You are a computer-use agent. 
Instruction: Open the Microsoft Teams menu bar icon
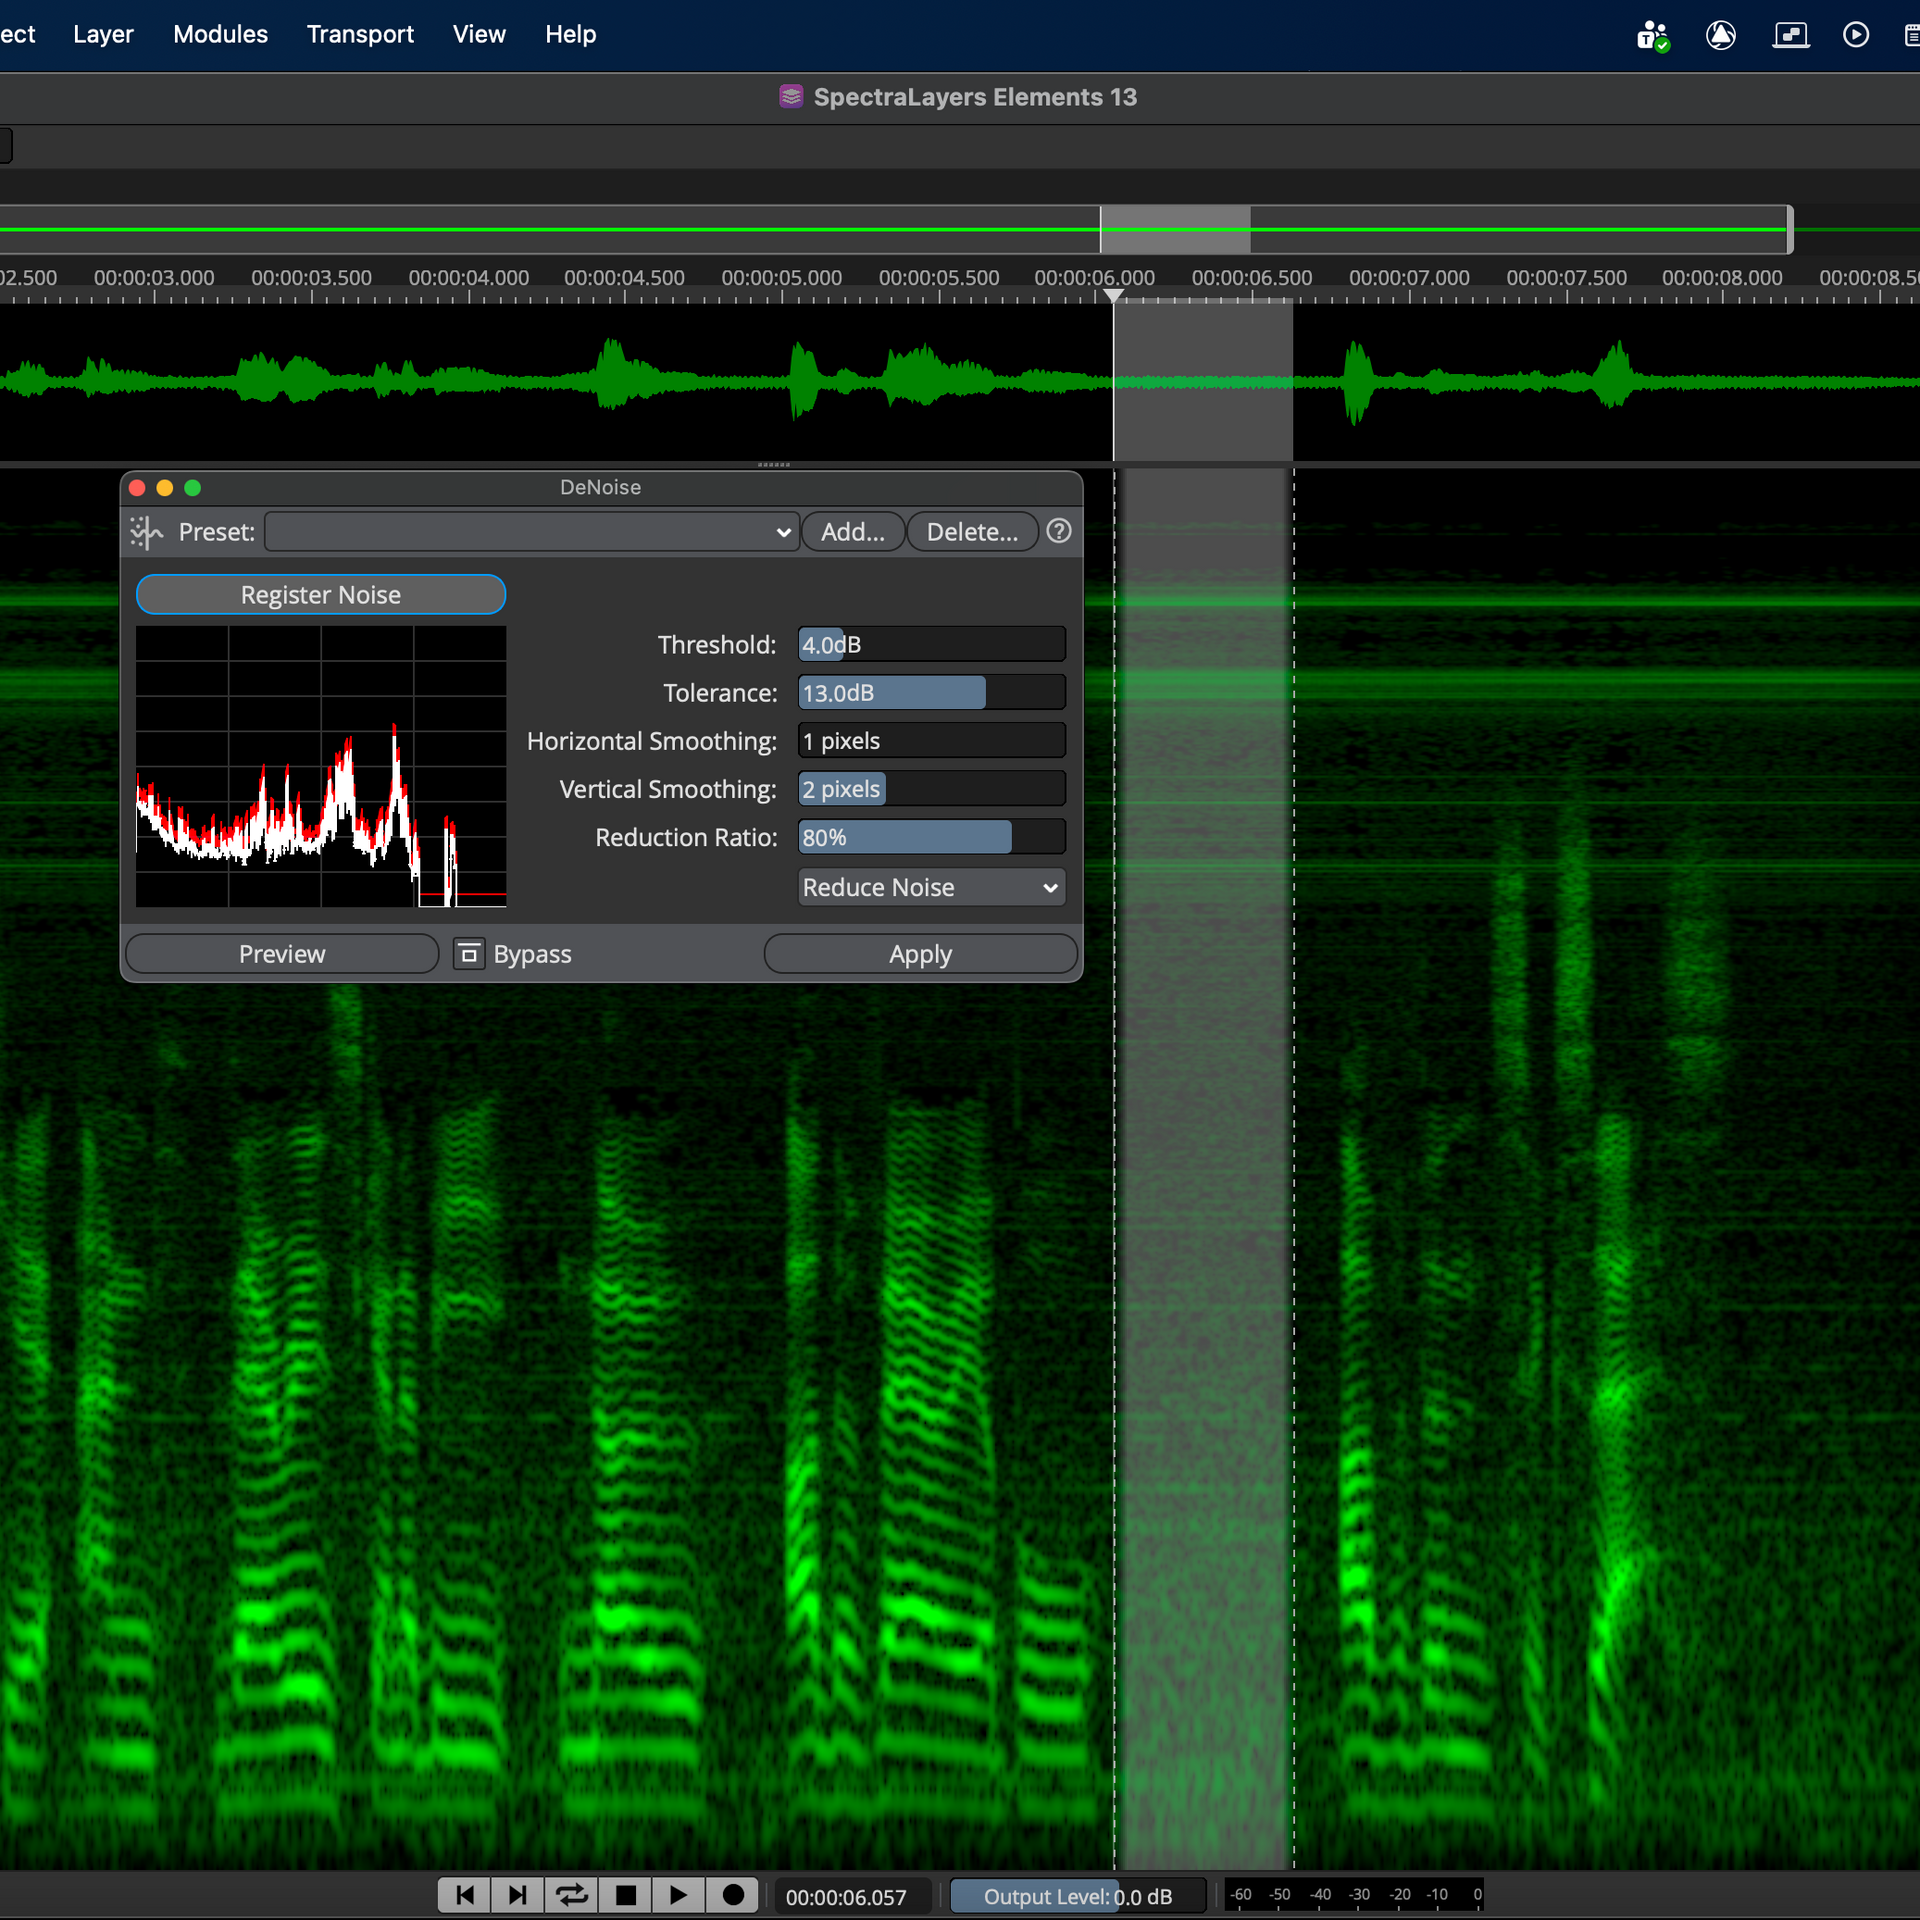click(1653, 36)
